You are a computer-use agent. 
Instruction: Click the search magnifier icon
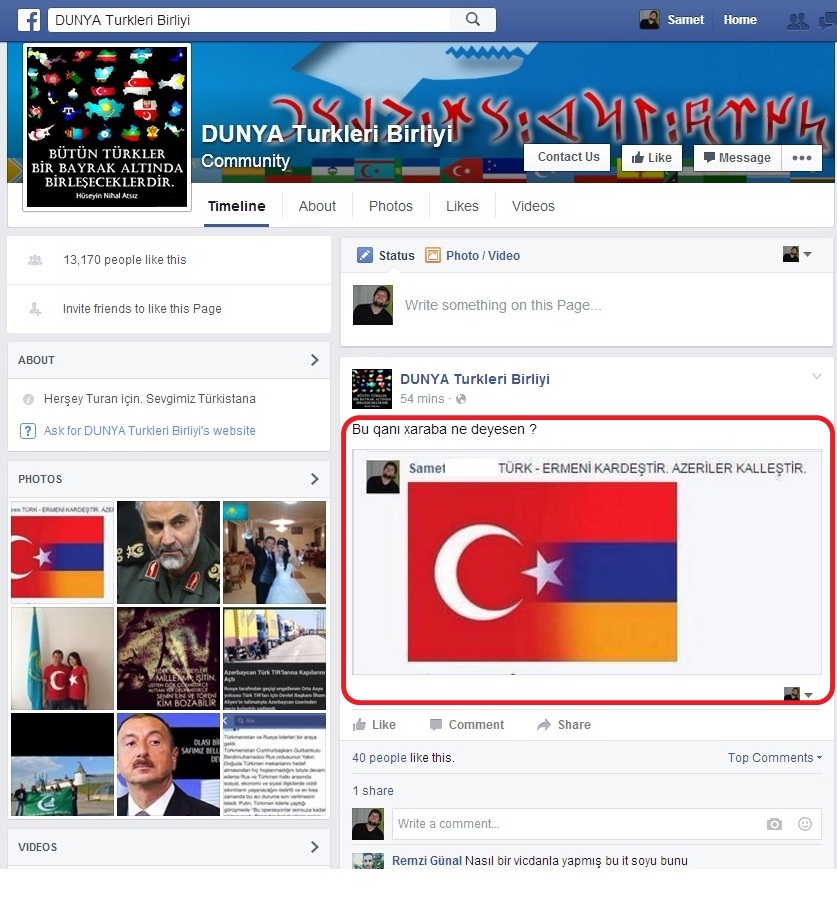[473, 20]
